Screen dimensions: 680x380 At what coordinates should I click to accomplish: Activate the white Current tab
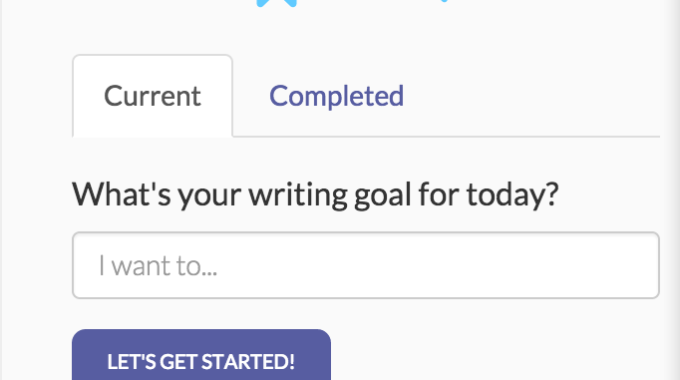152,96
